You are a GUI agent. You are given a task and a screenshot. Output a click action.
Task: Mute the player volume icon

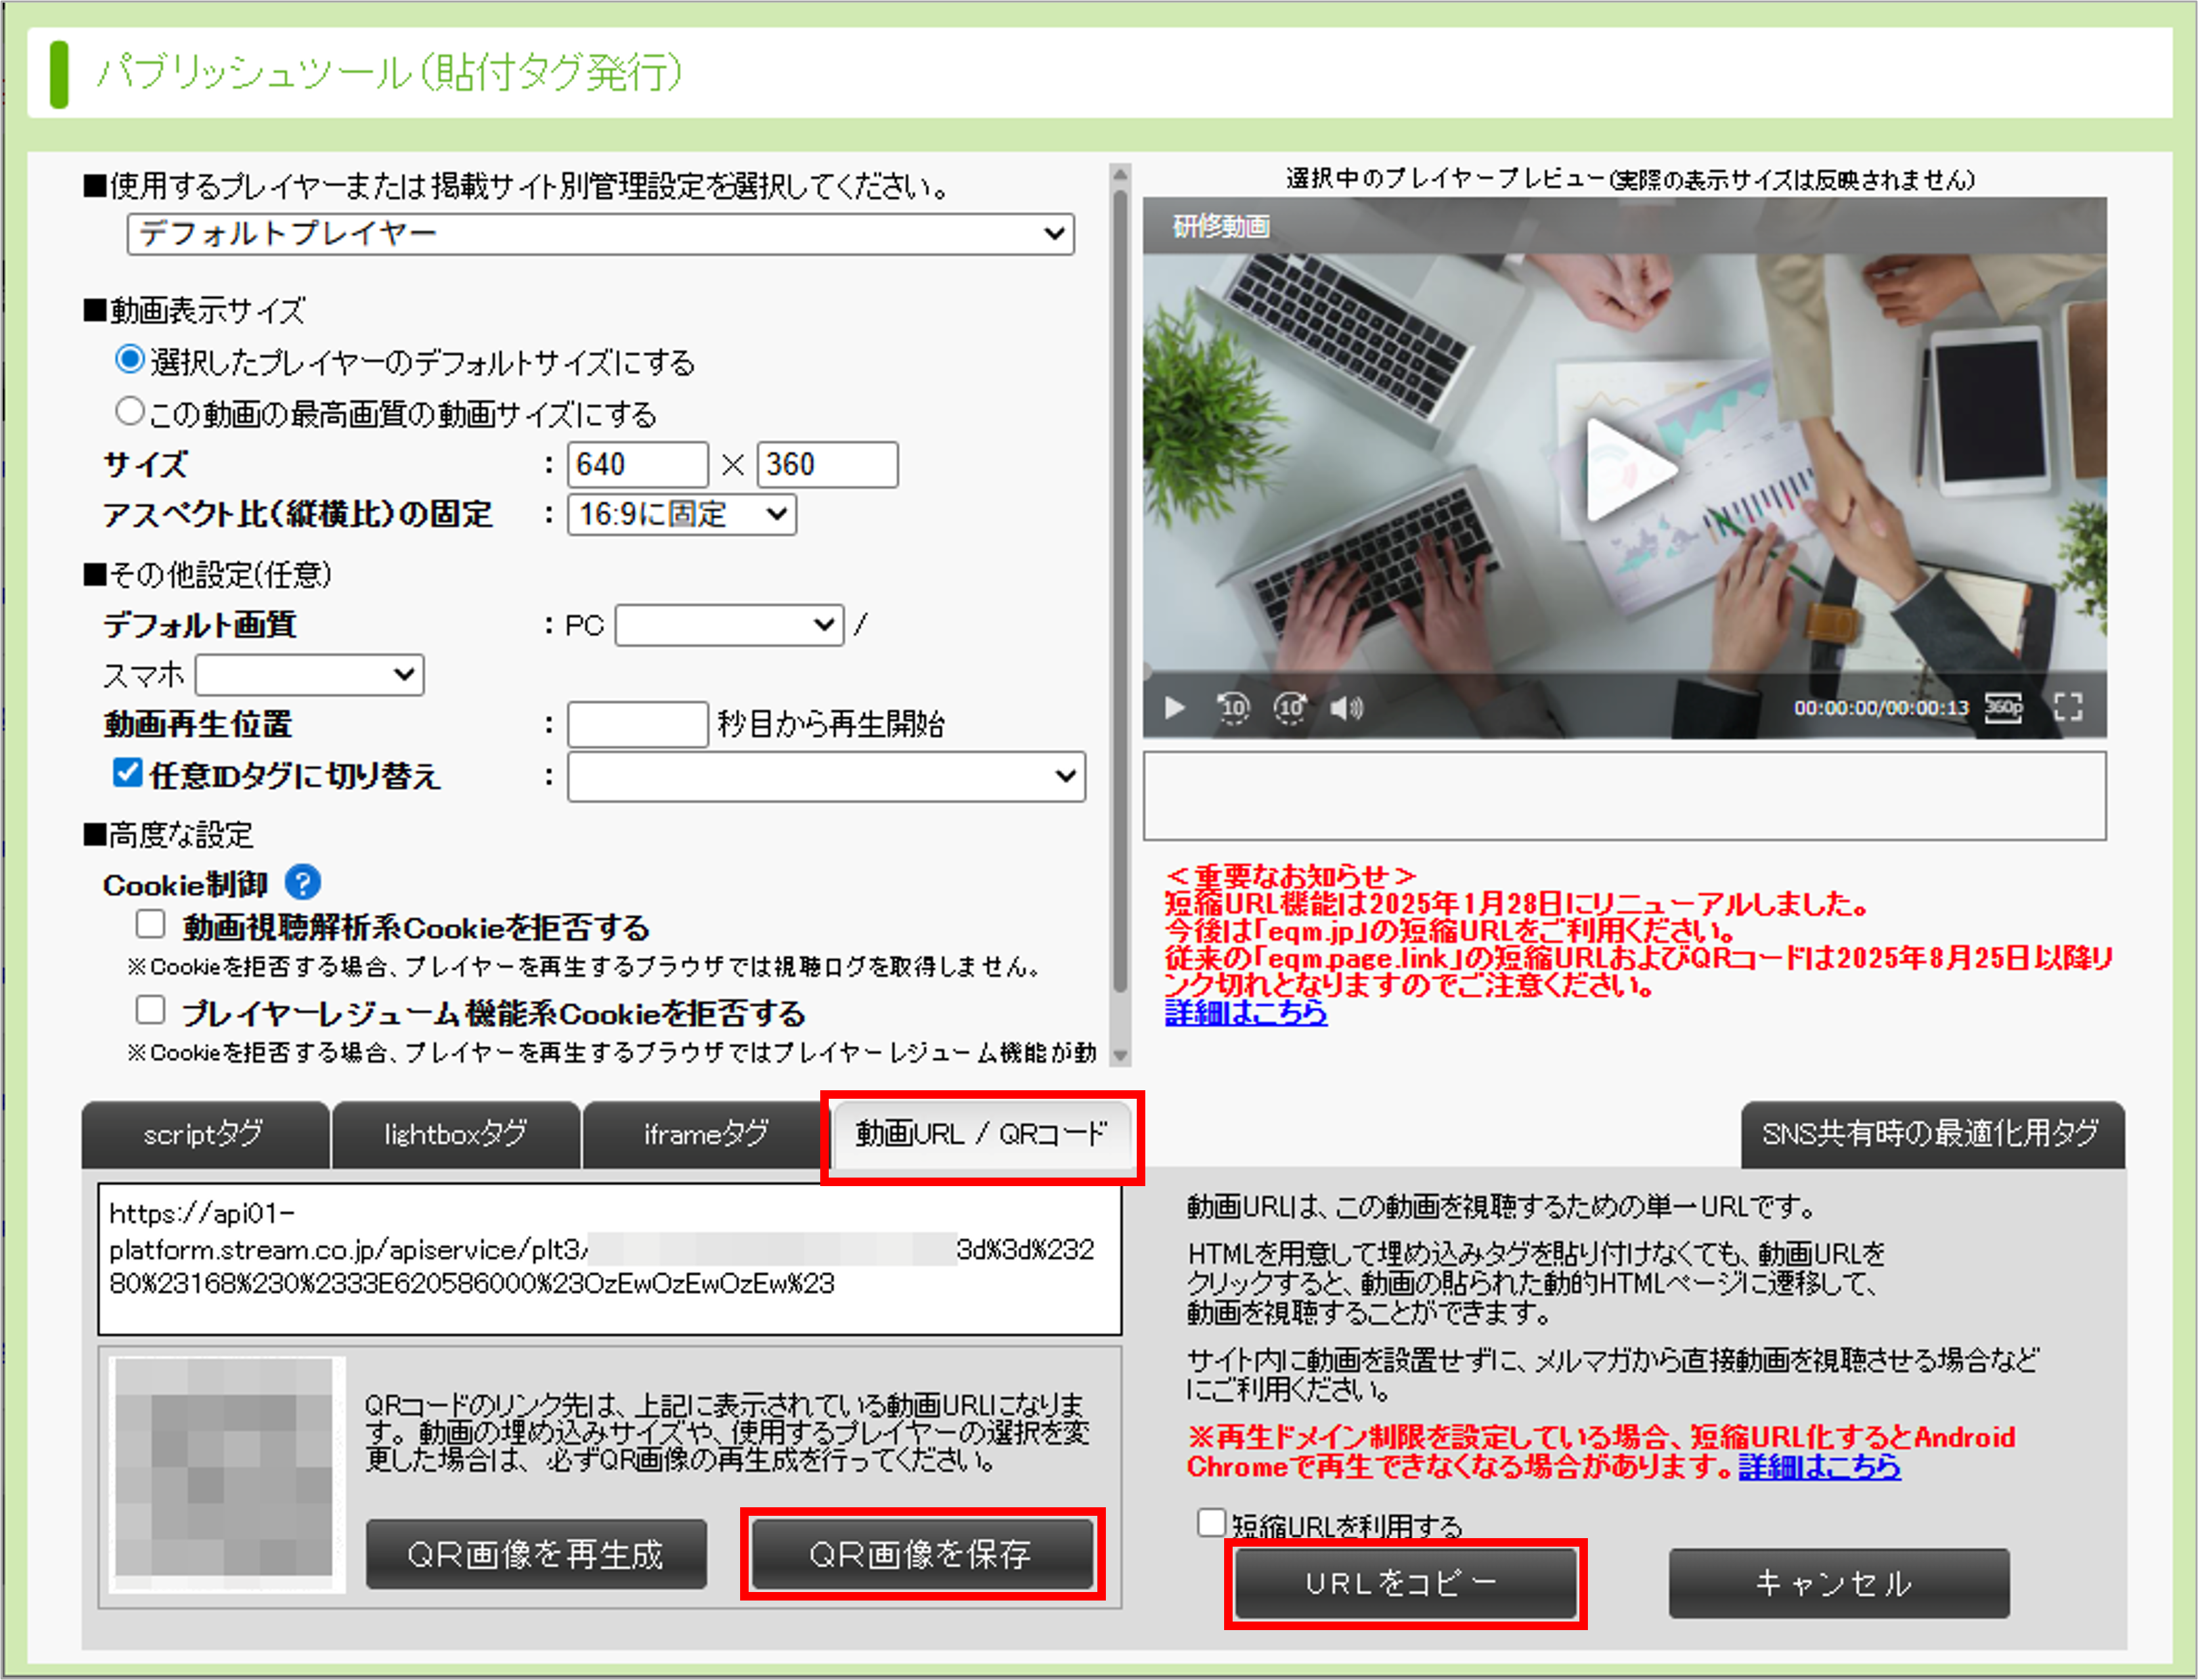point(1346,708)
